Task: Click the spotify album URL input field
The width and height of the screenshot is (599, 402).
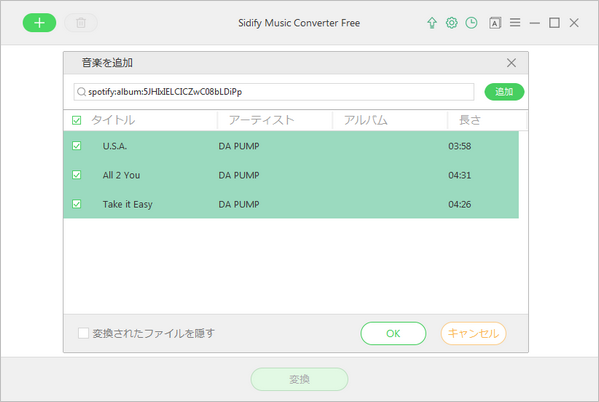Action: click(x=274, y=92)
